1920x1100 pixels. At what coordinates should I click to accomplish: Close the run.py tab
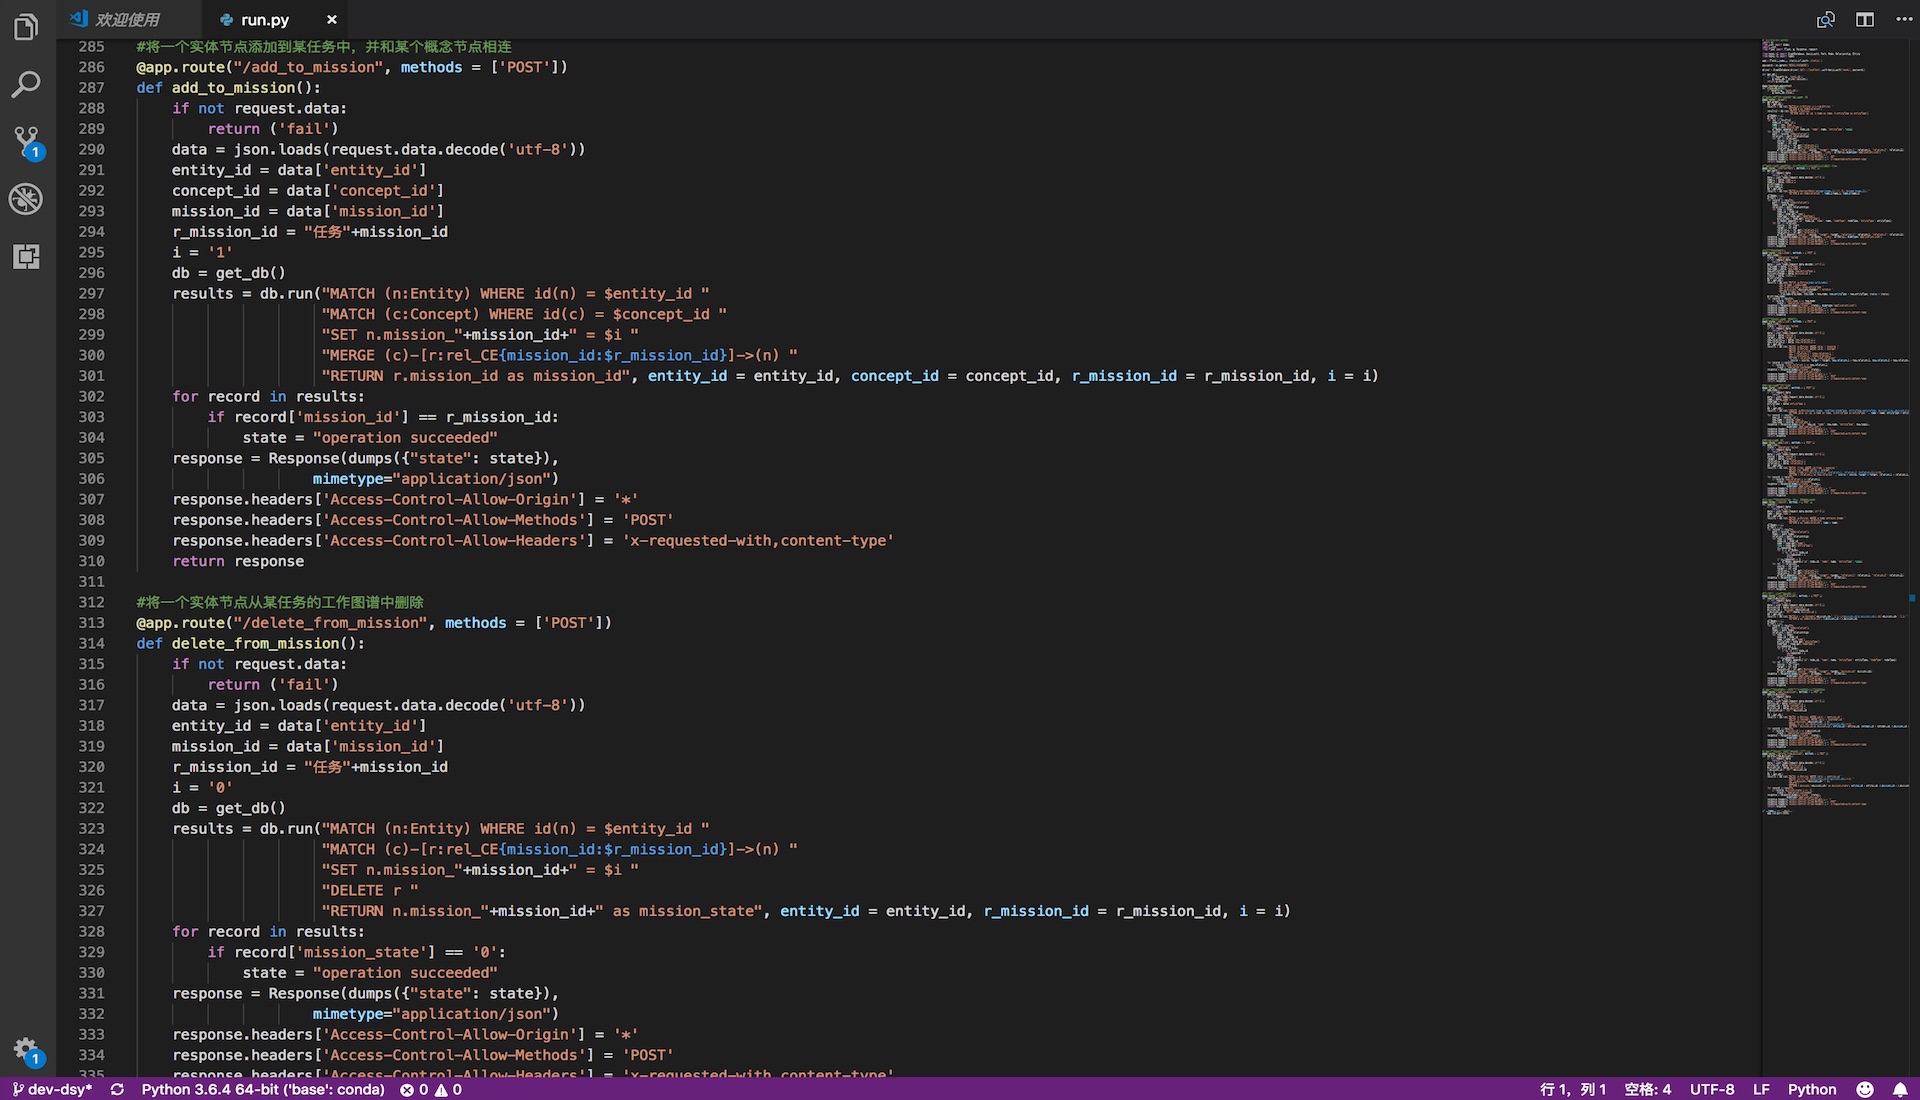click(x=332, y=19)
